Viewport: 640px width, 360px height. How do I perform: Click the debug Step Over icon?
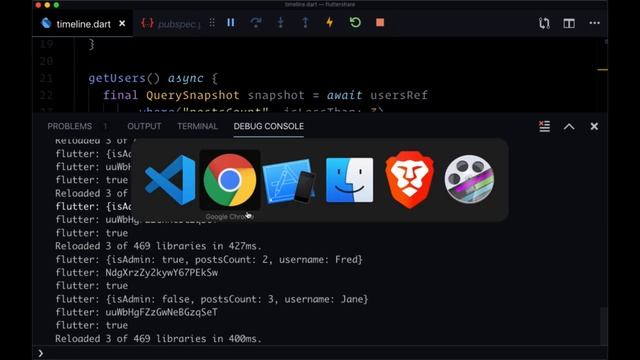pos(256,23)
